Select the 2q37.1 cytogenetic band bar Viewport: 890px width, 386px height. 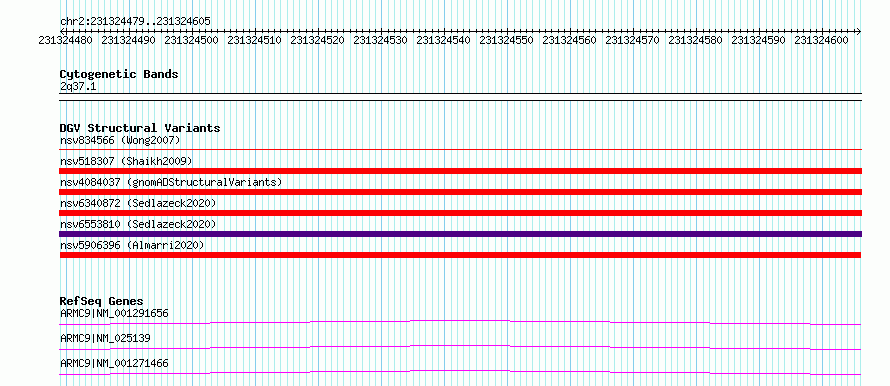[460, 96]
